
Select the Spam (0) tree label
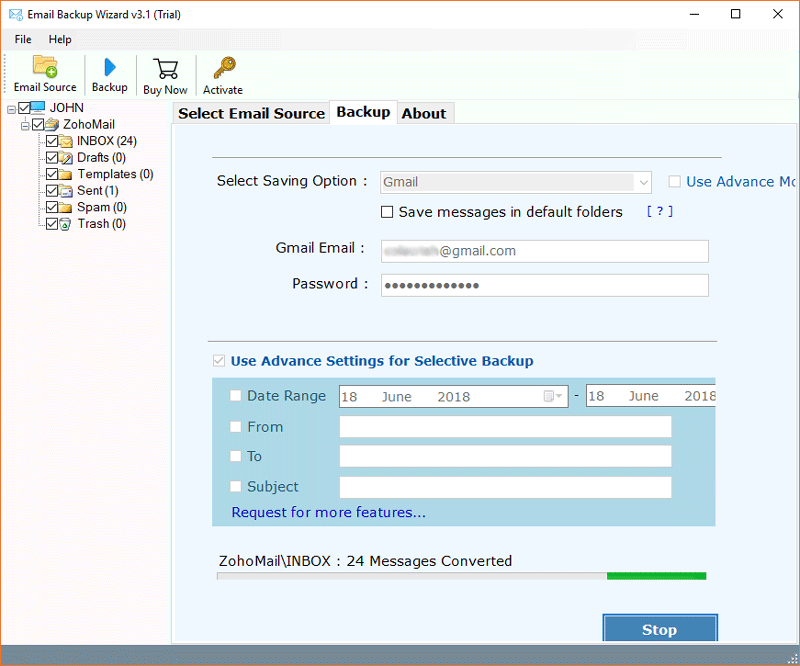(x=102, y=207)
